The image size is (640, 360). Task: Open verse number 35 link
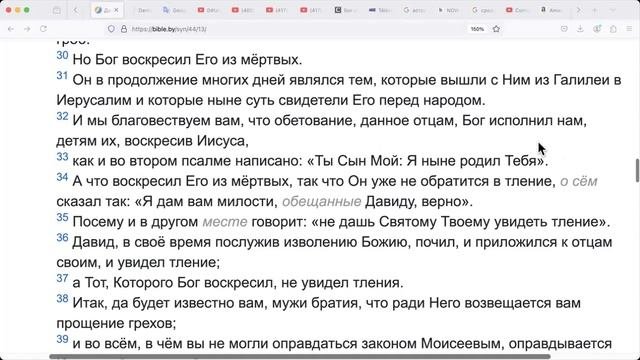[x=62, y=218]
